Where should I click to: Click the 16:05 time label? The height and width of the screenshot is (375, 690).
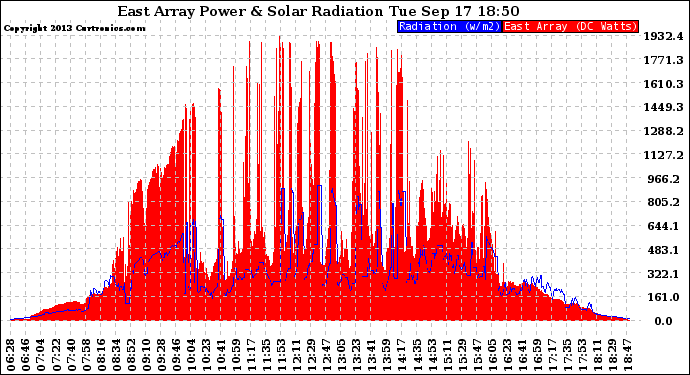coord(493,354)
